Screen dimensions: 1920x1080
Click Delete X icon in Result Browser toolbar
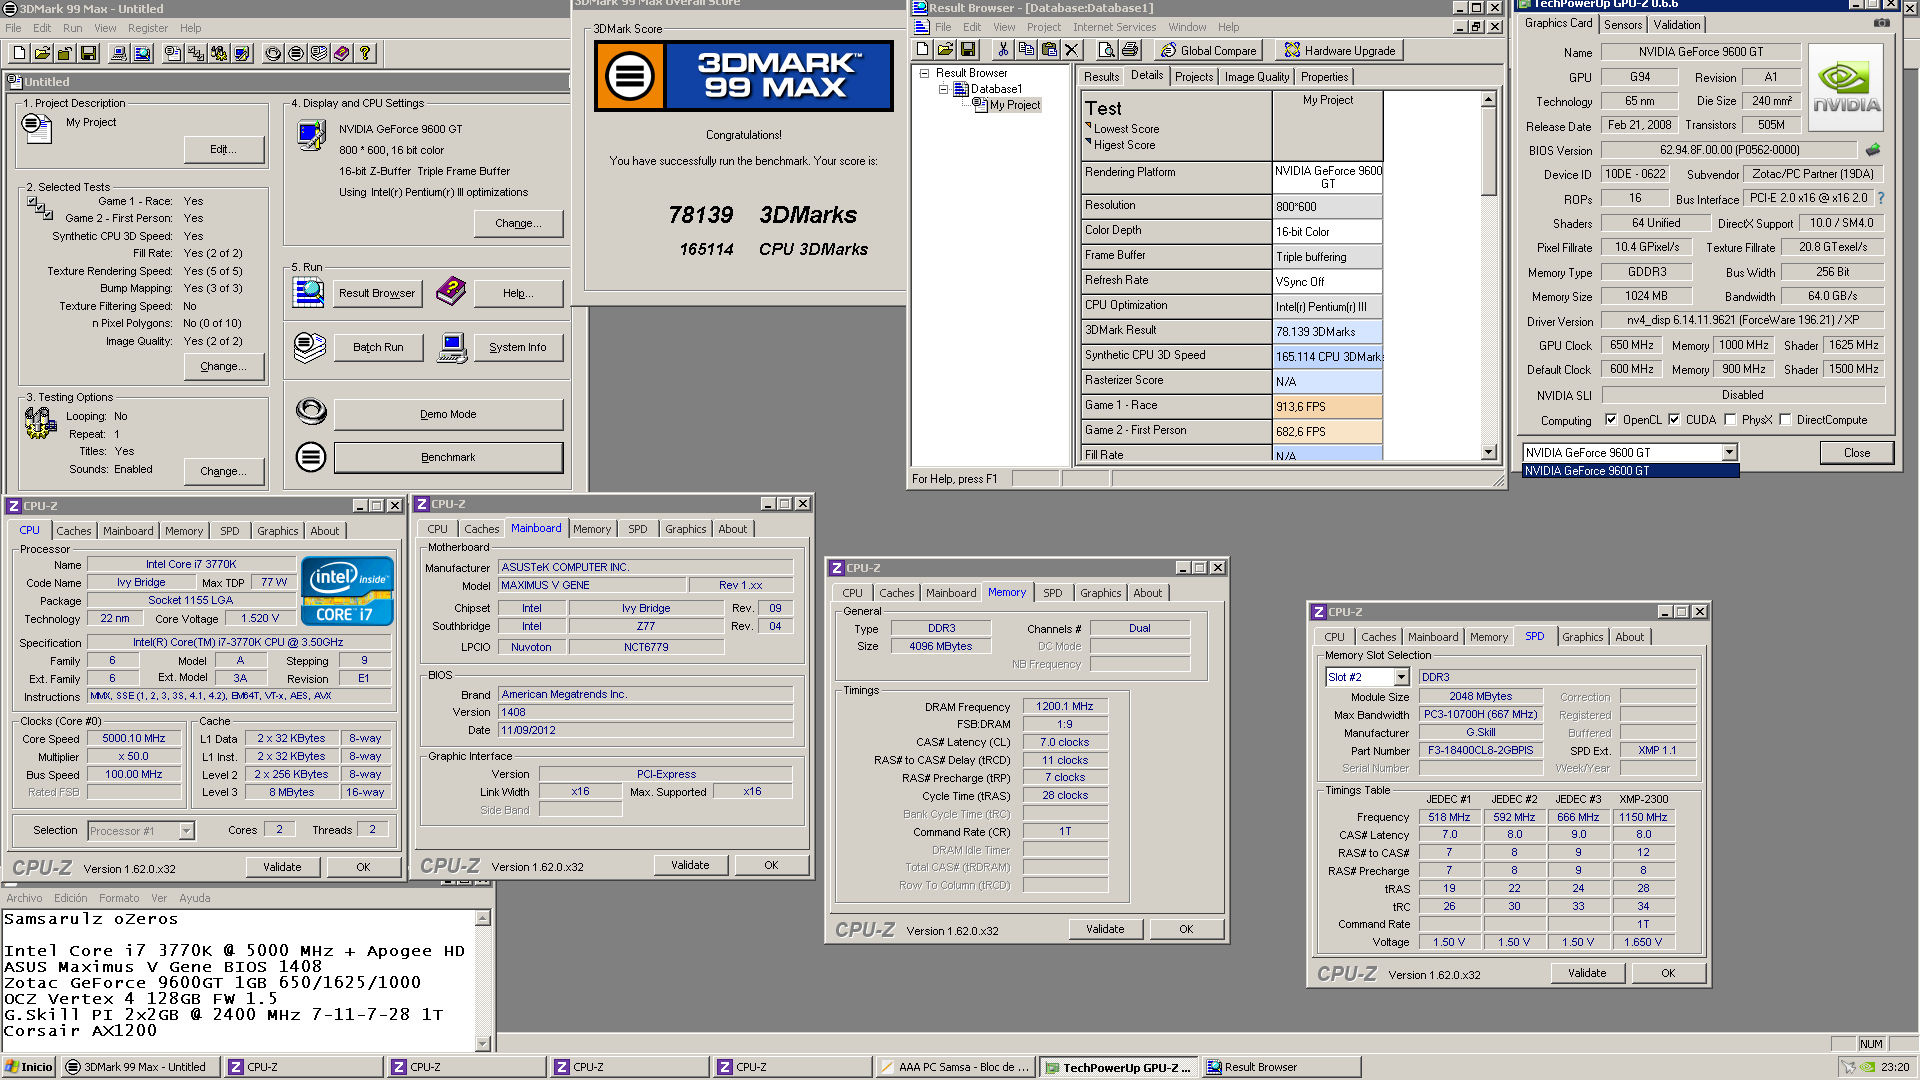click(x=1072, y=50)
